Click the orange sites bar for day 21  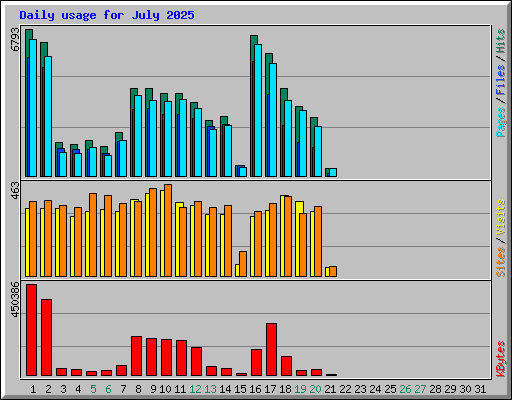tap(333, 272)
